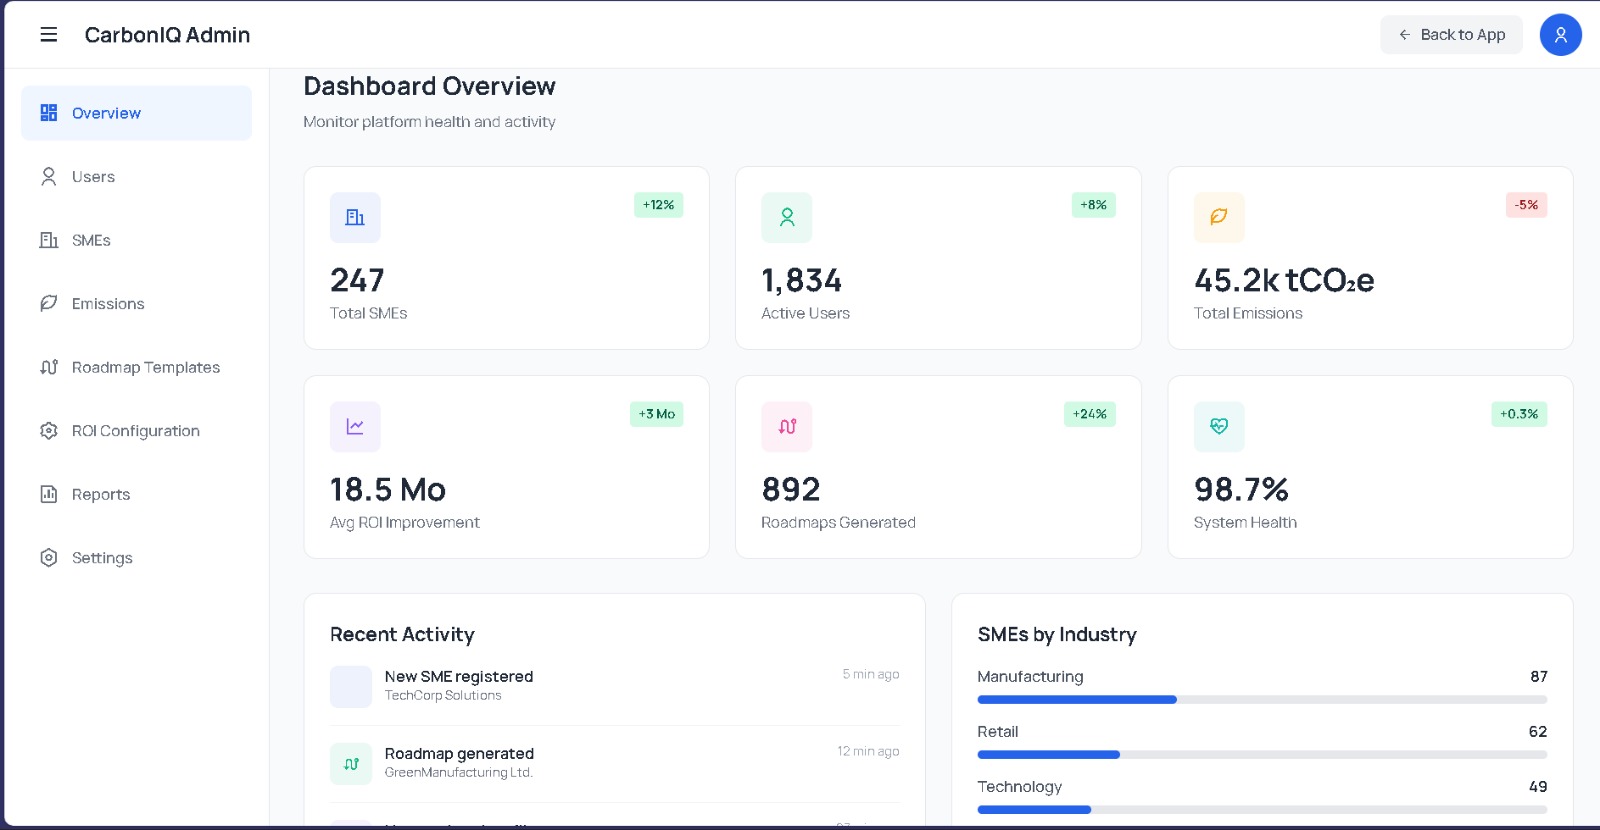The image size is (1600, 830).
Task: Click the Manufacturing progress bar
Action: coord(1262,700)
